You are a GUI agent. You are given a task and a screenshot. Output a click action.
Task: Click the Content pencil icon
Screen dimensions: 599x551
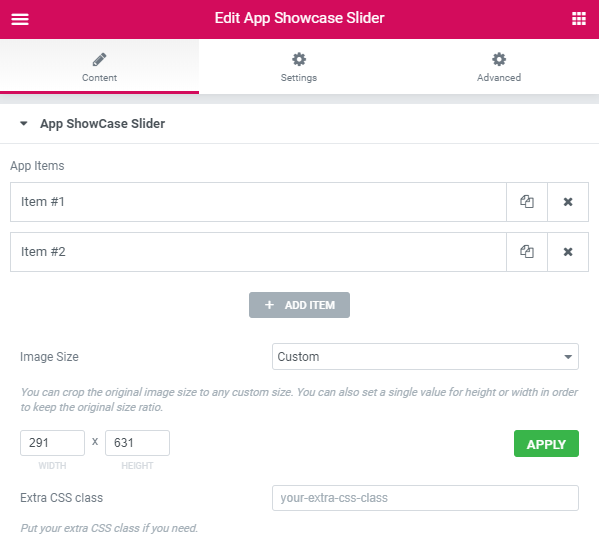click(99, 60)
